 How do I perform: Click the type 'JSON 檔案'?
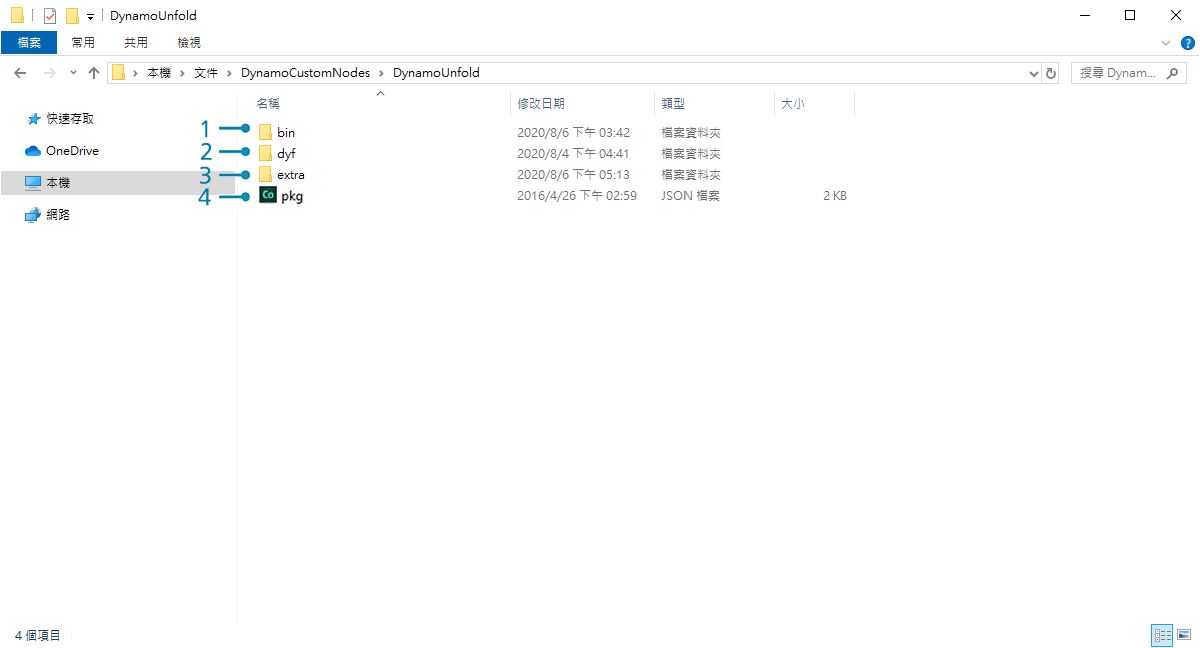tap(690, 196)
